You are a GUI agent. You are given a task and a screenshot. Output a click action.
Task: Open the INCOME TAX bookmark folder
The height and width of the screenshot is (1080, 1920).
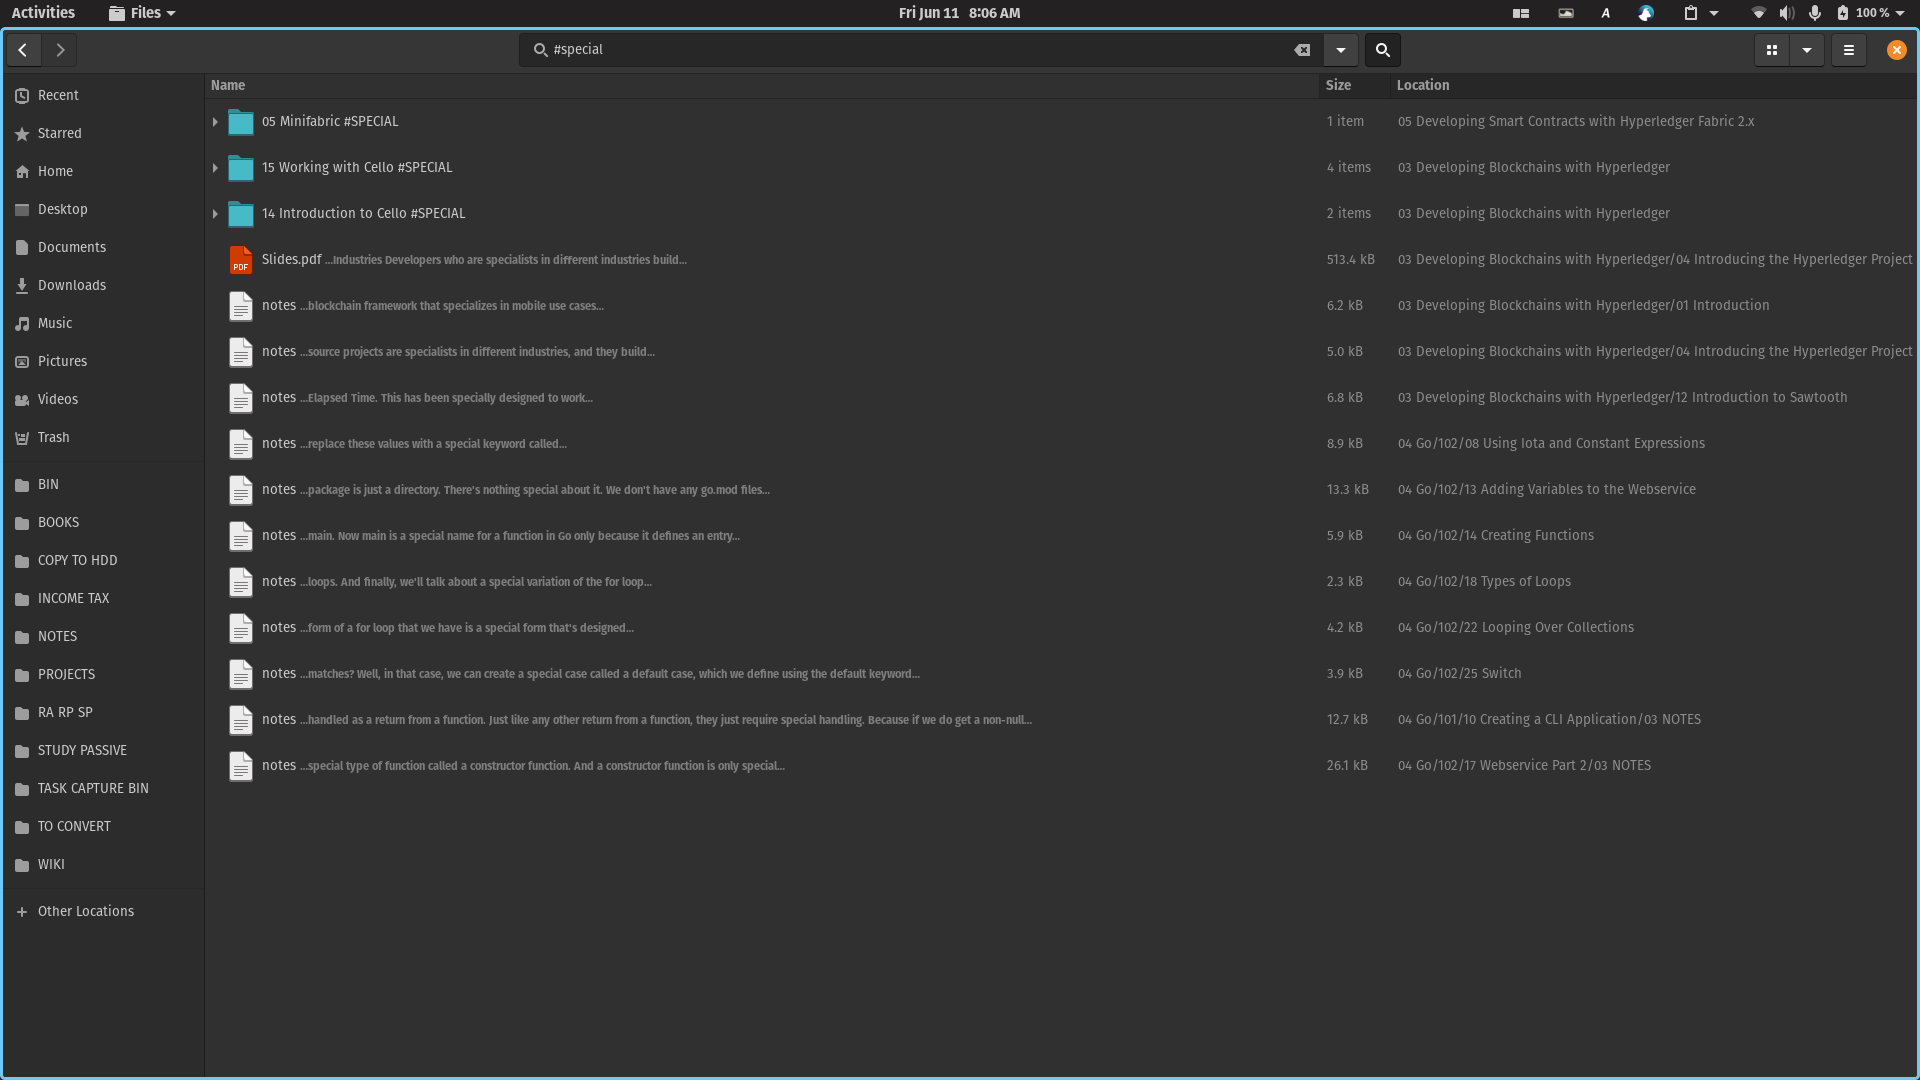[103, 598]
